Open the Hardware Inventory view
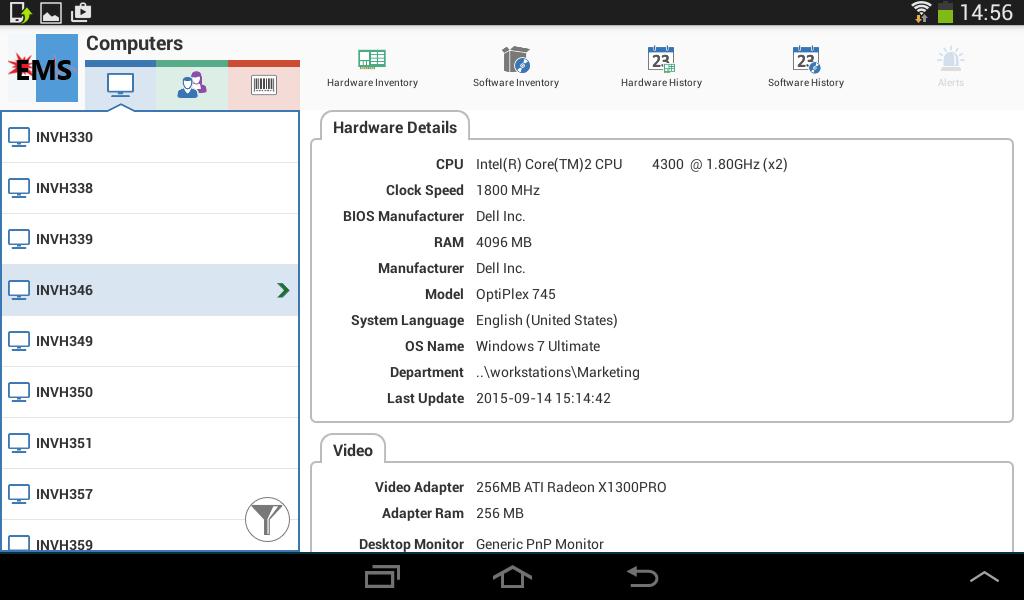Screen dimensions: 1024x600 pyautogui.click(x=372, y=67)
